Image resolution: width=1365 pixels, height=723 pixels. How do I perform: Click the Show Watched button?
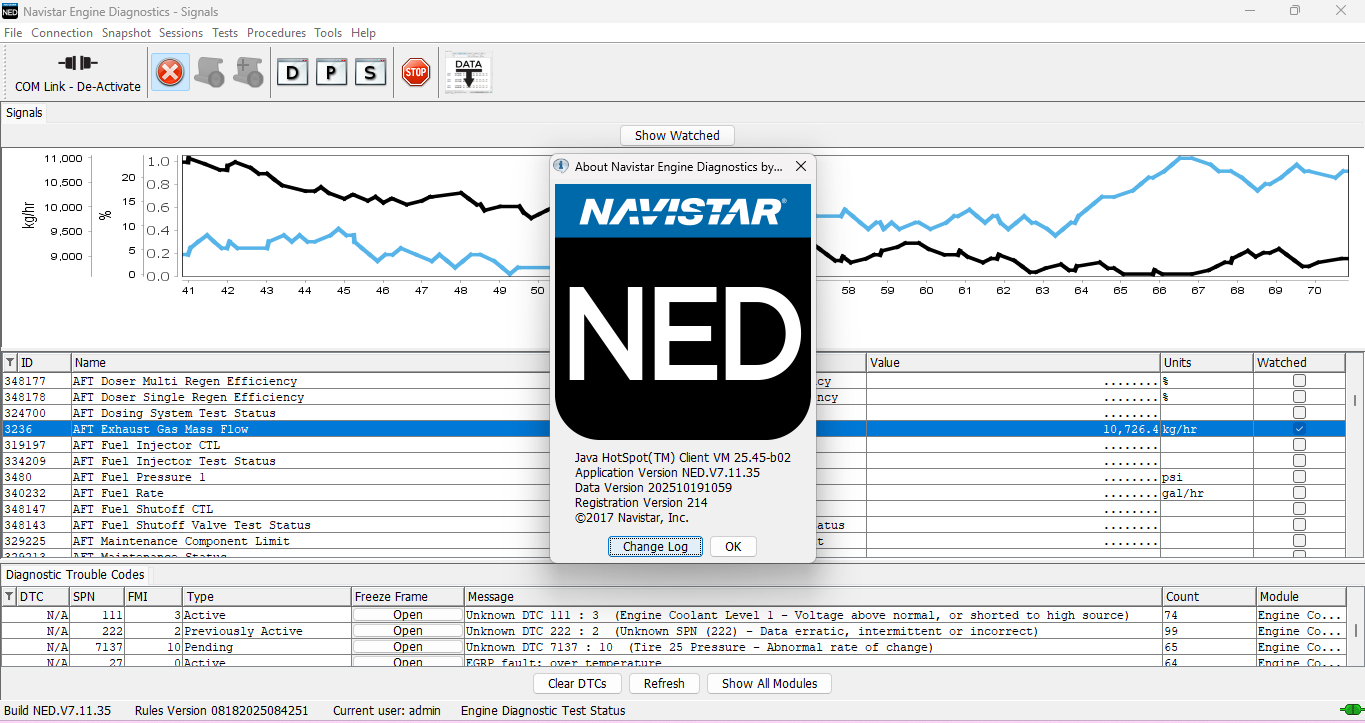[x=677, y=135]
